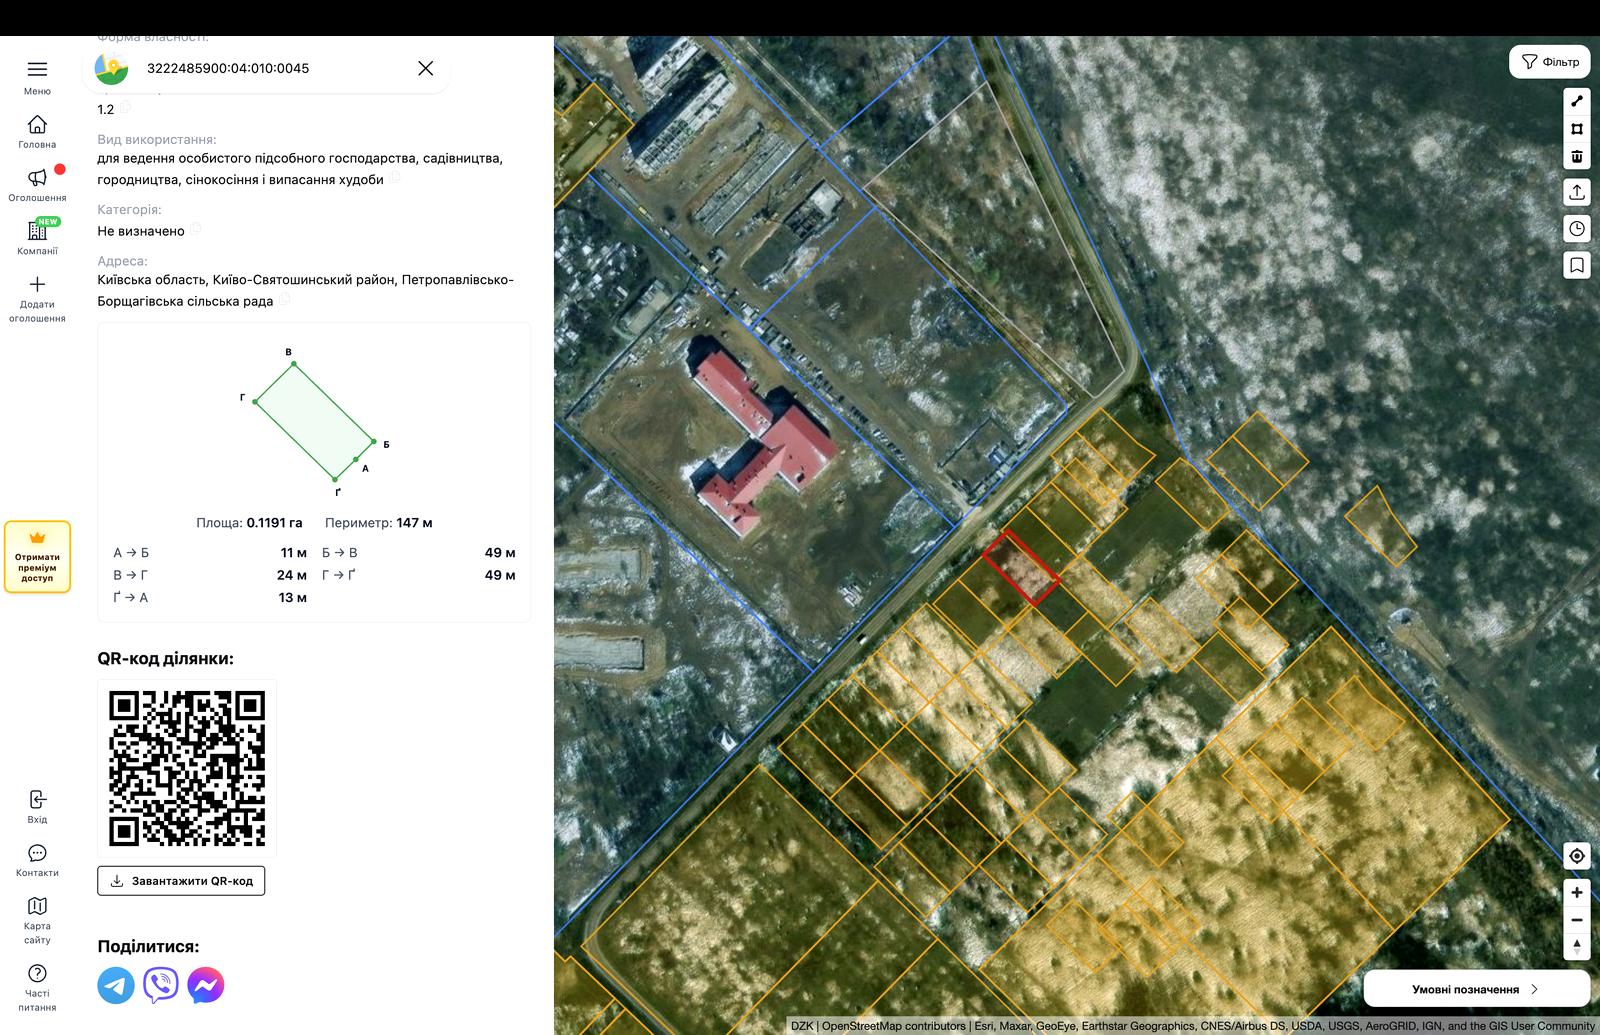Open the Фільтр map filter
The width and height of the screenshot is (1600, 1035).
pyautogui.click(x=1549, y=62)
